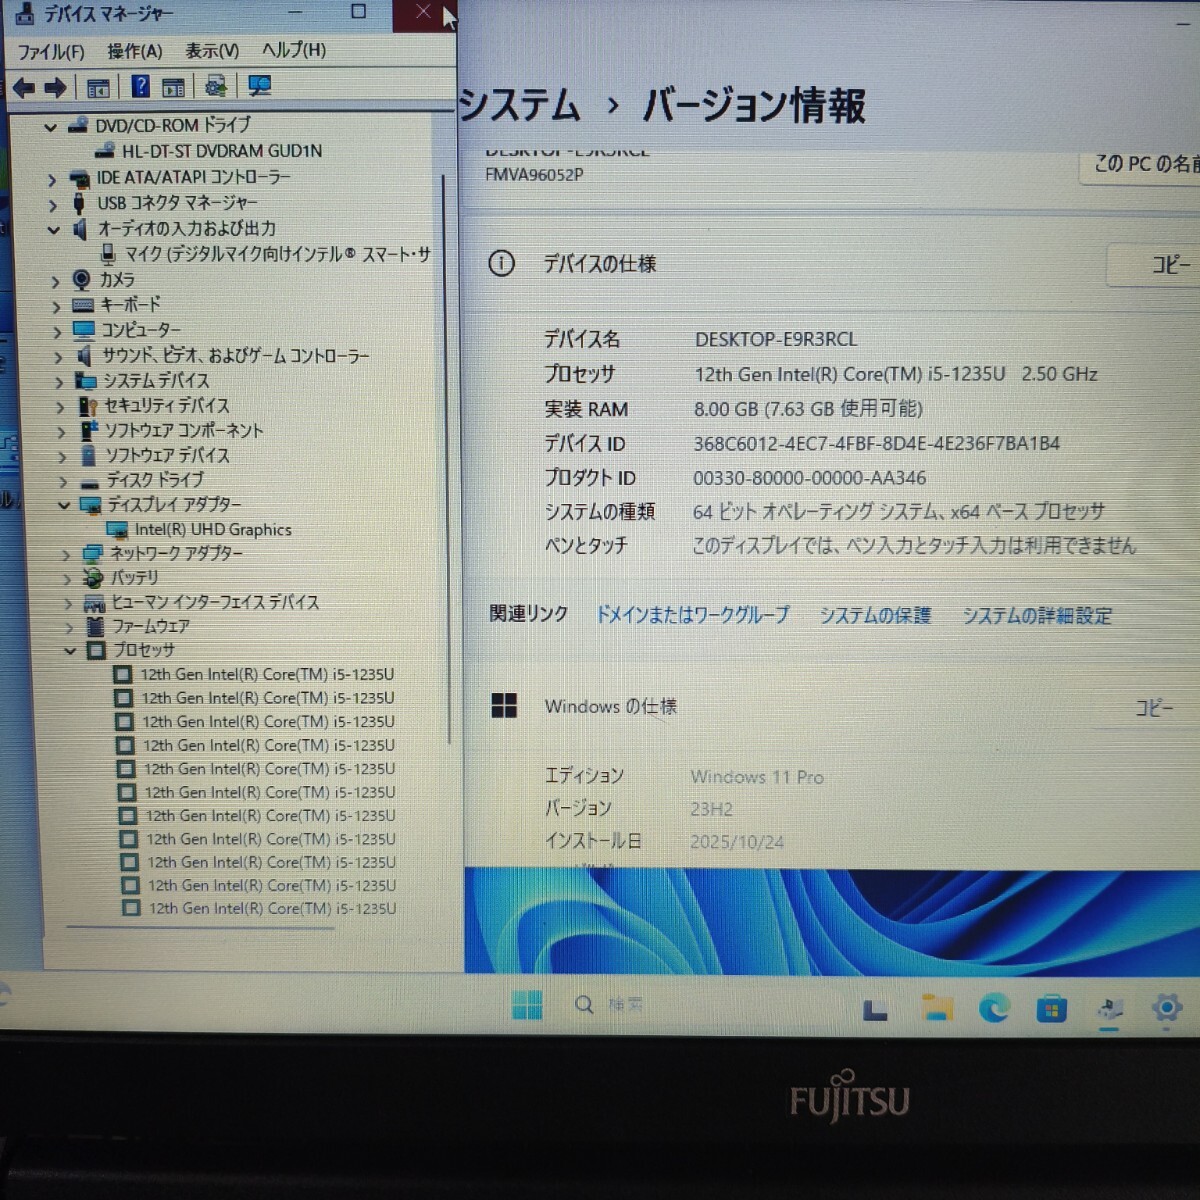Viewport: 1200px width, 1200px height.
Task: Click the scan for hardware changes monitor icon
Action: point(259,86)
